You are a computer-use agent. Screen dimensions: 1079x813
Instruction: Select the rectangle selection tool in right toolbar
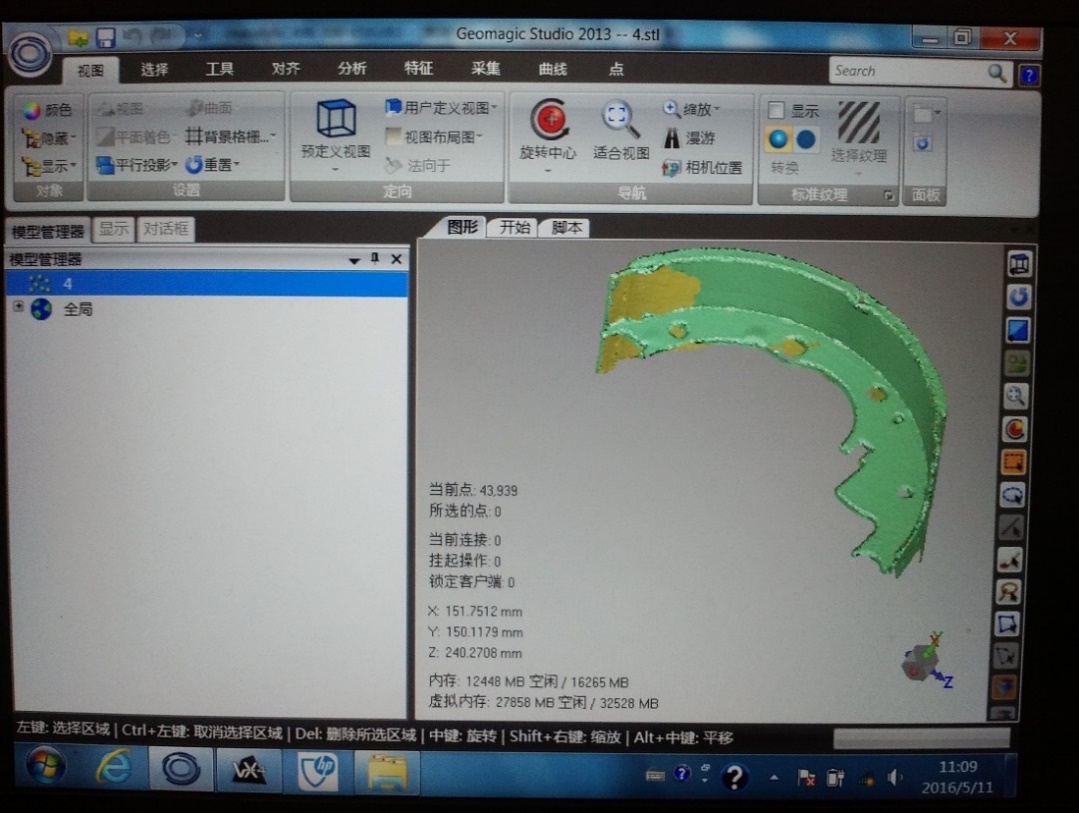coord(1014,462)
